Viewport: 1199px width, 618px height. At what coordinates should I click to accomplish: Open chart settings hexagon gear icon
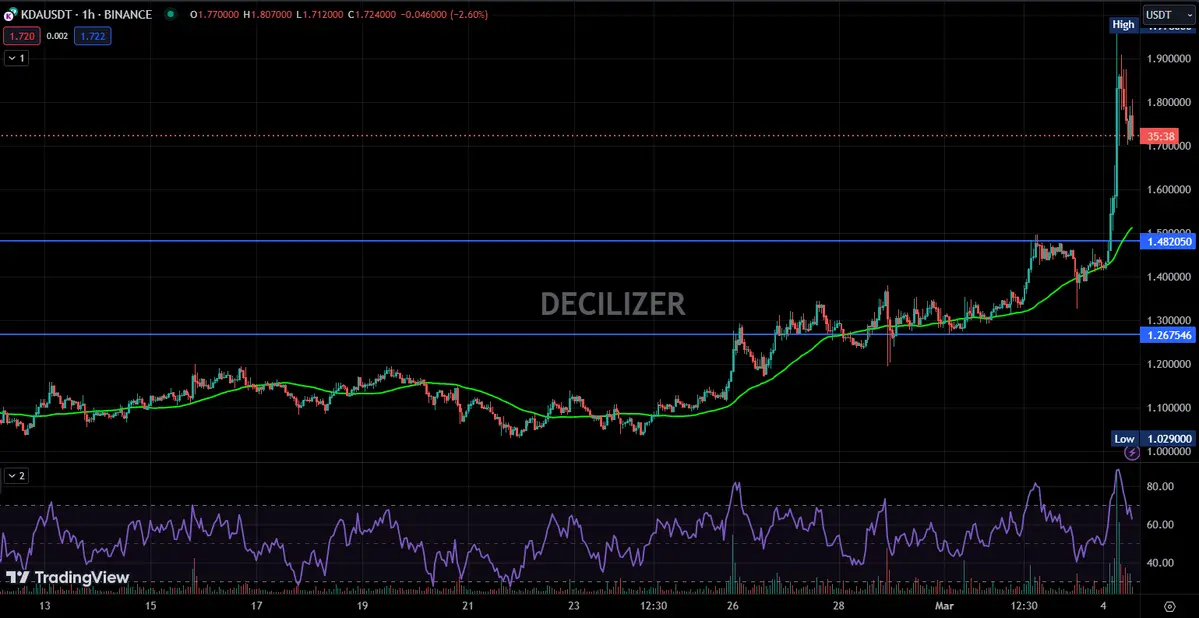(1169, 606)
